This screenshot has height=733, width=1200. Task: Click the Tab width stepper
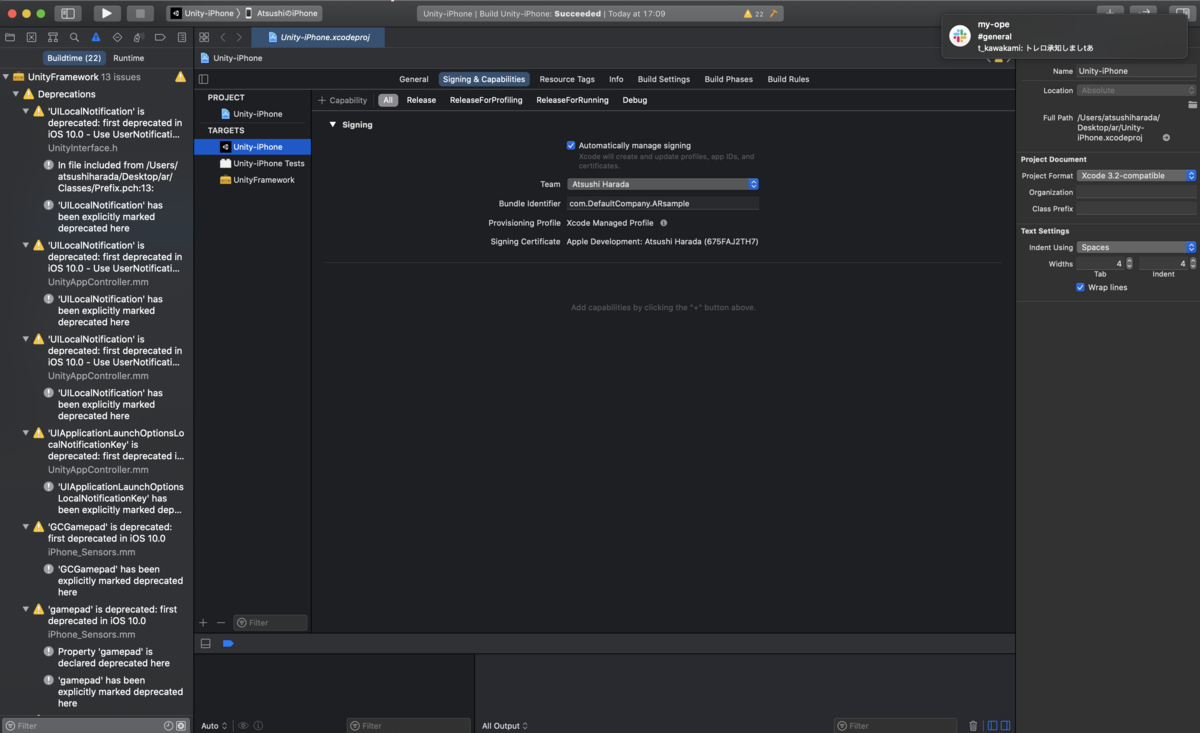[1129, 264]
